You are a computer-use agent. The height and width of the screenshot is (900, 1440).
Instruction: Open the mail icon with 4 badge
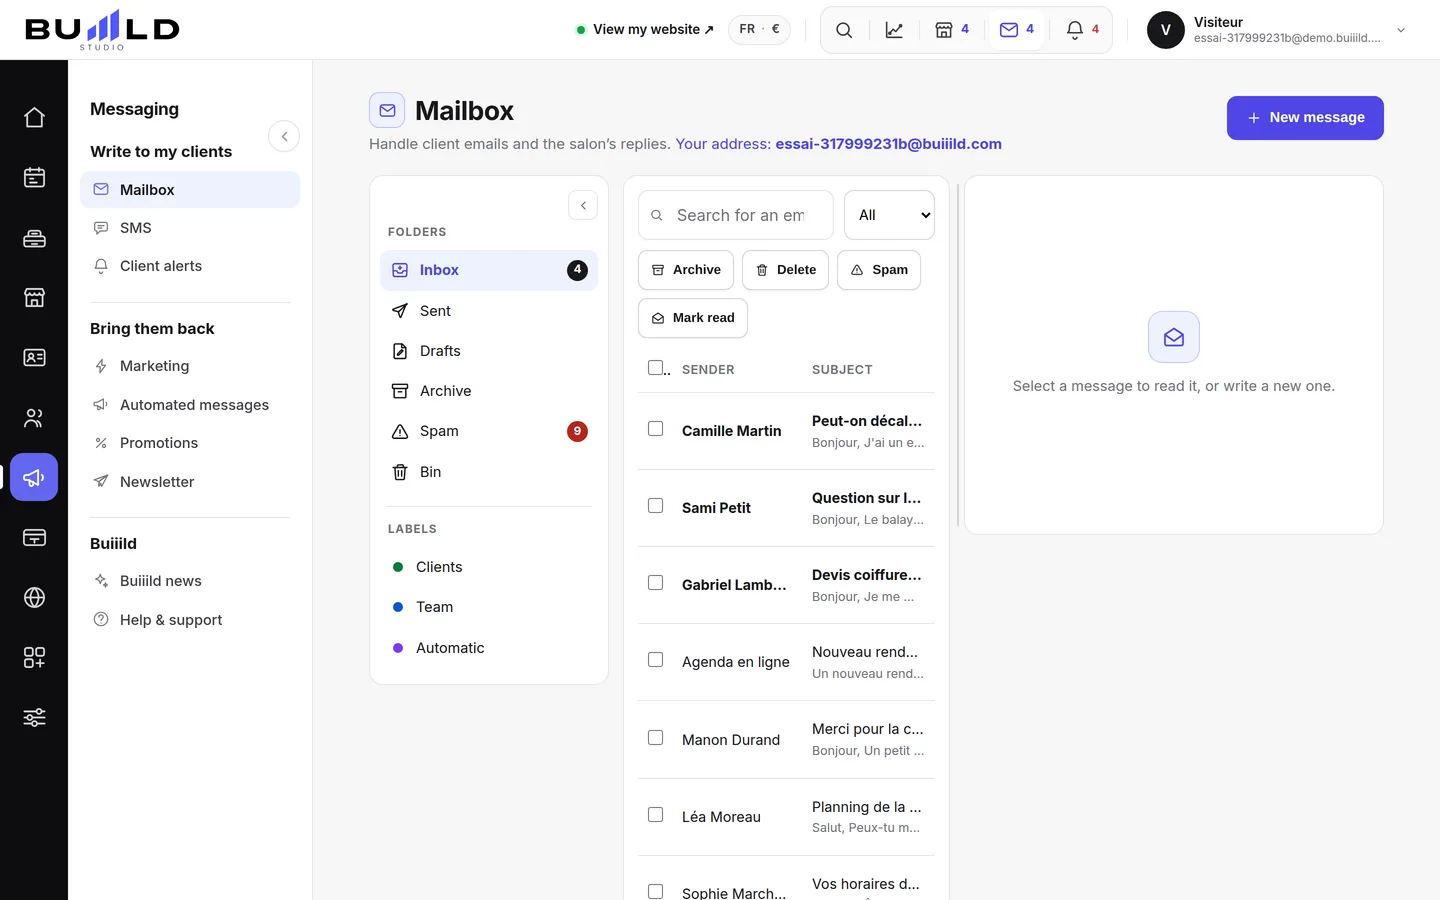tap(1017, 30)
